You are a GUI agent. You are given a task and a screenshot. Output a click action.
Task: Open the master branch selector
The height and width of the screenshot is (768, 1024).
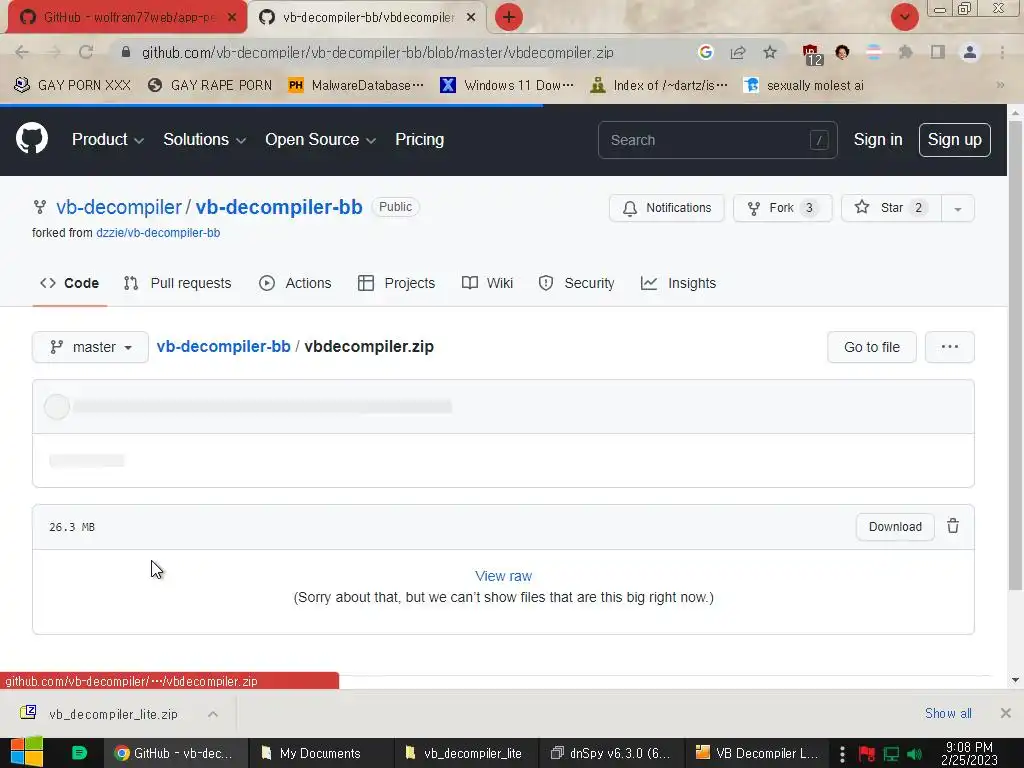(x=90, y=347)
